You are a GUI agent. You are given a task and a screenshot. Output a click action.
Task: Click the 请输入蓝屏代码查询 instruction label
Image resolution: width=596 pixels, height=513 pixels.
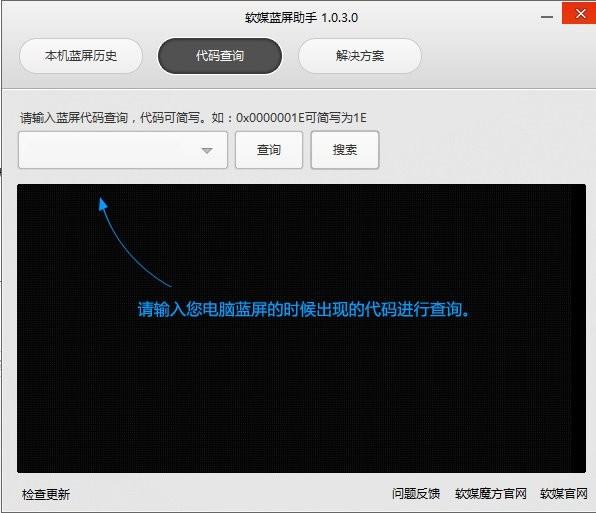pos(193,118)
